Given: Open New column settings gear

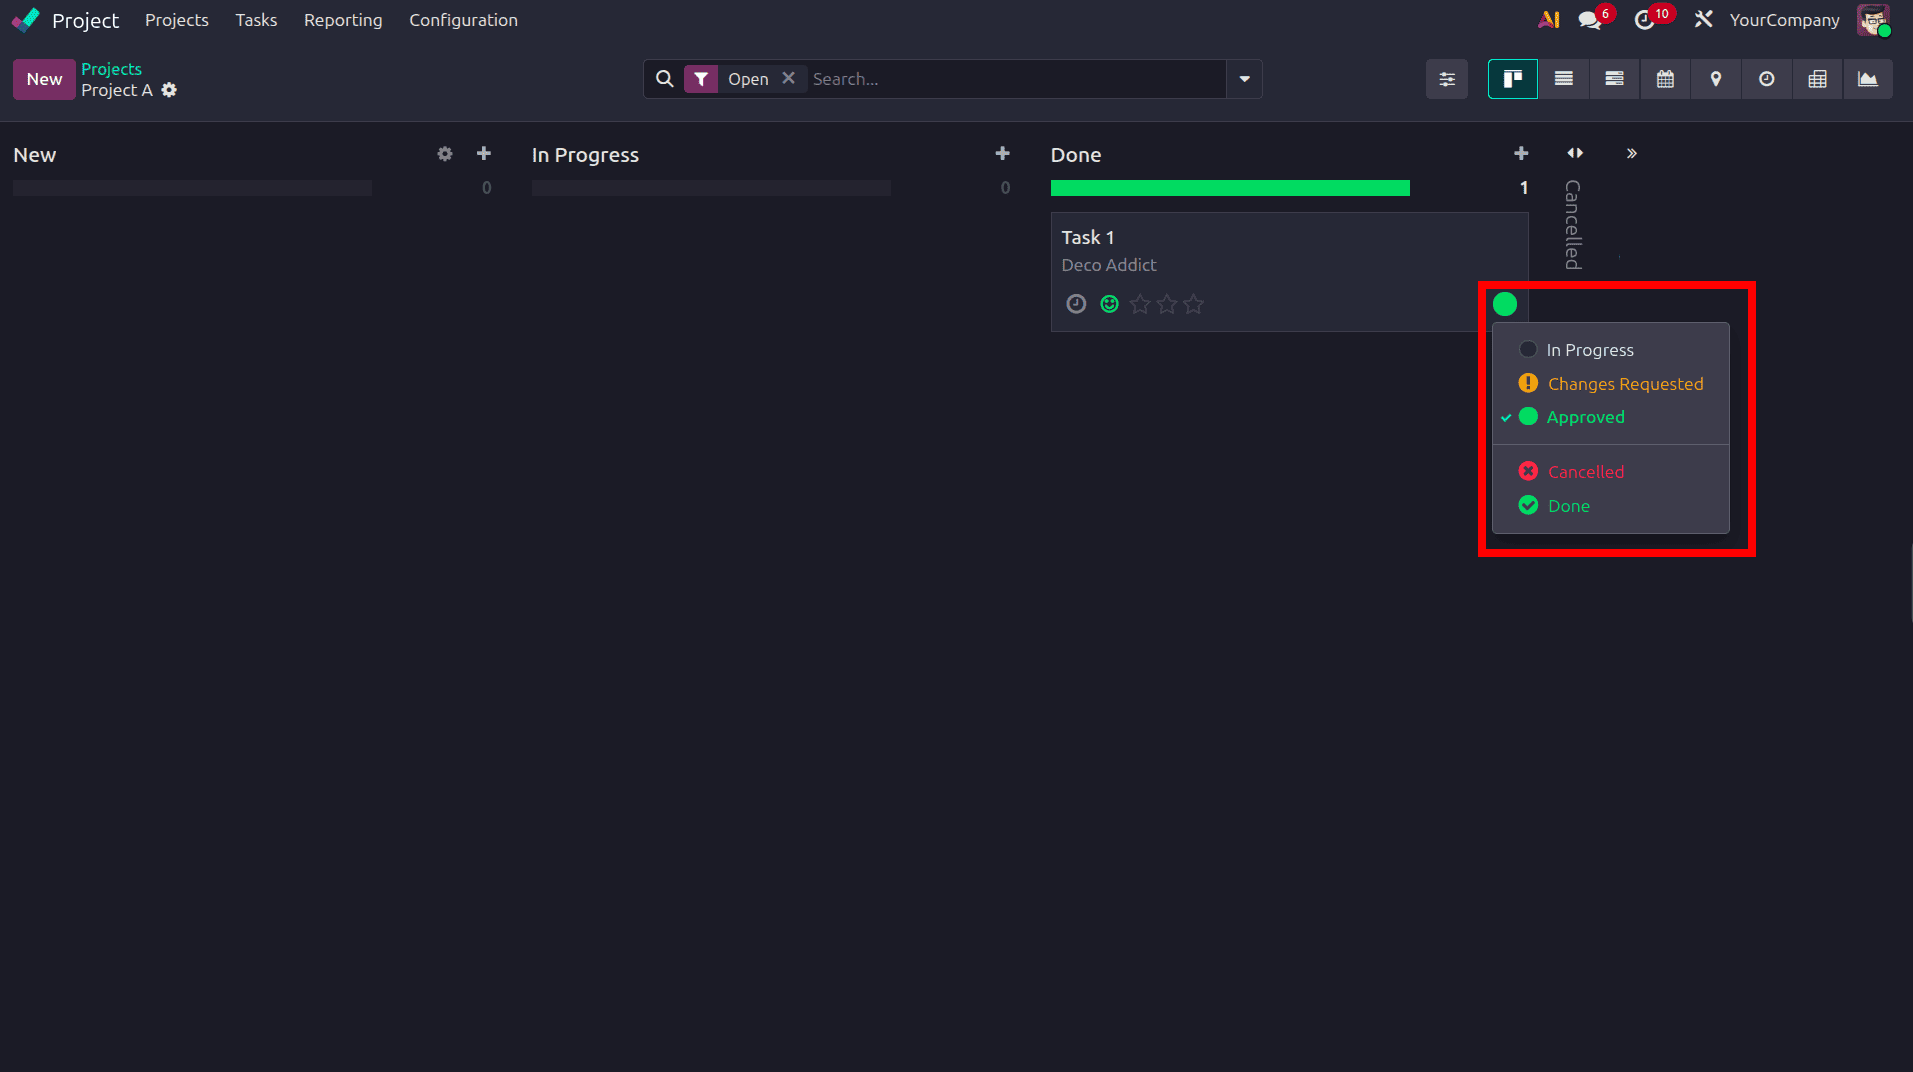Looking at the screenshot, I should tap(445, 154).
